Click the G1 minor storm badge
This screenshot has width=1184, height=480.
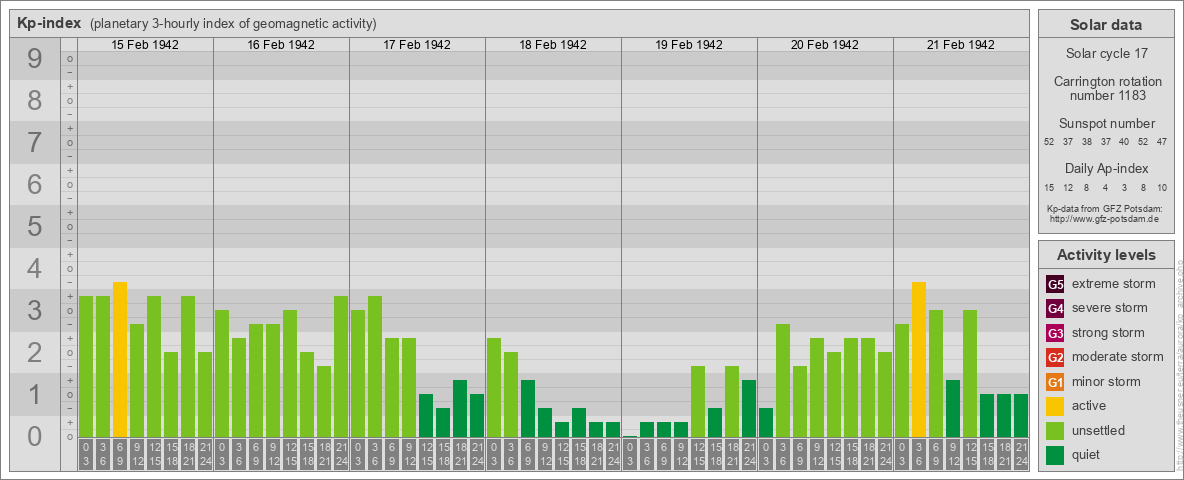coord(1055,382)
